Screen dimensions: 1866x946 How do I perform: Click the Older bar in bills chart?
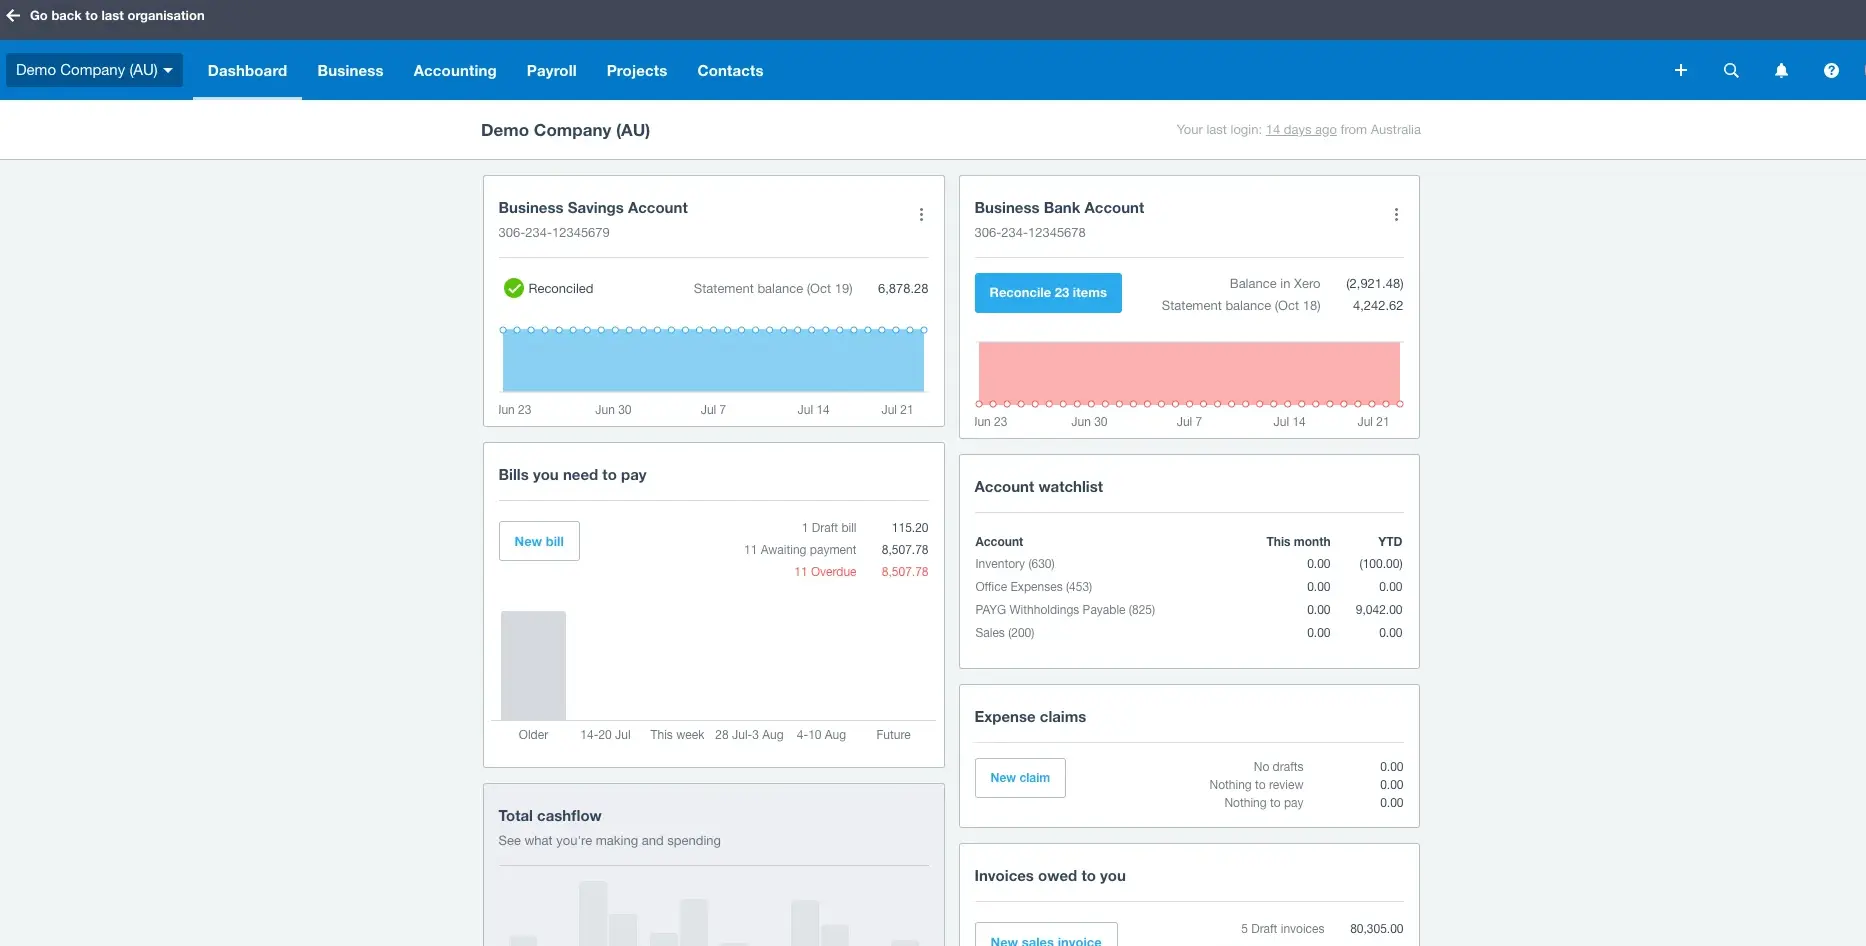point(533,665)
